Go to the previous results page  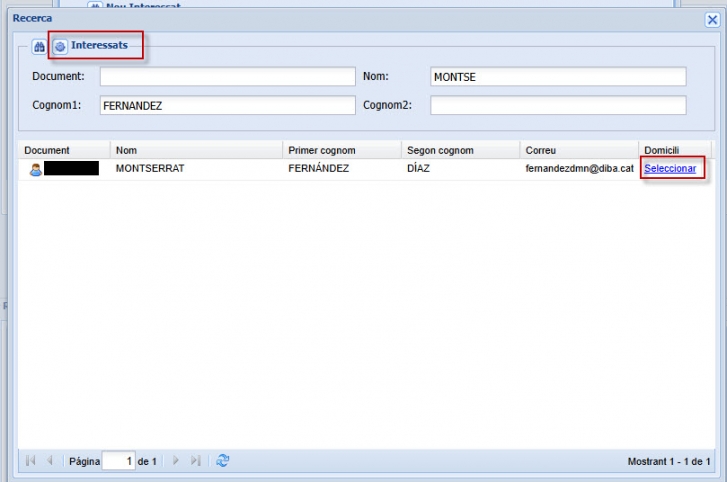click(x=49, y=460)
